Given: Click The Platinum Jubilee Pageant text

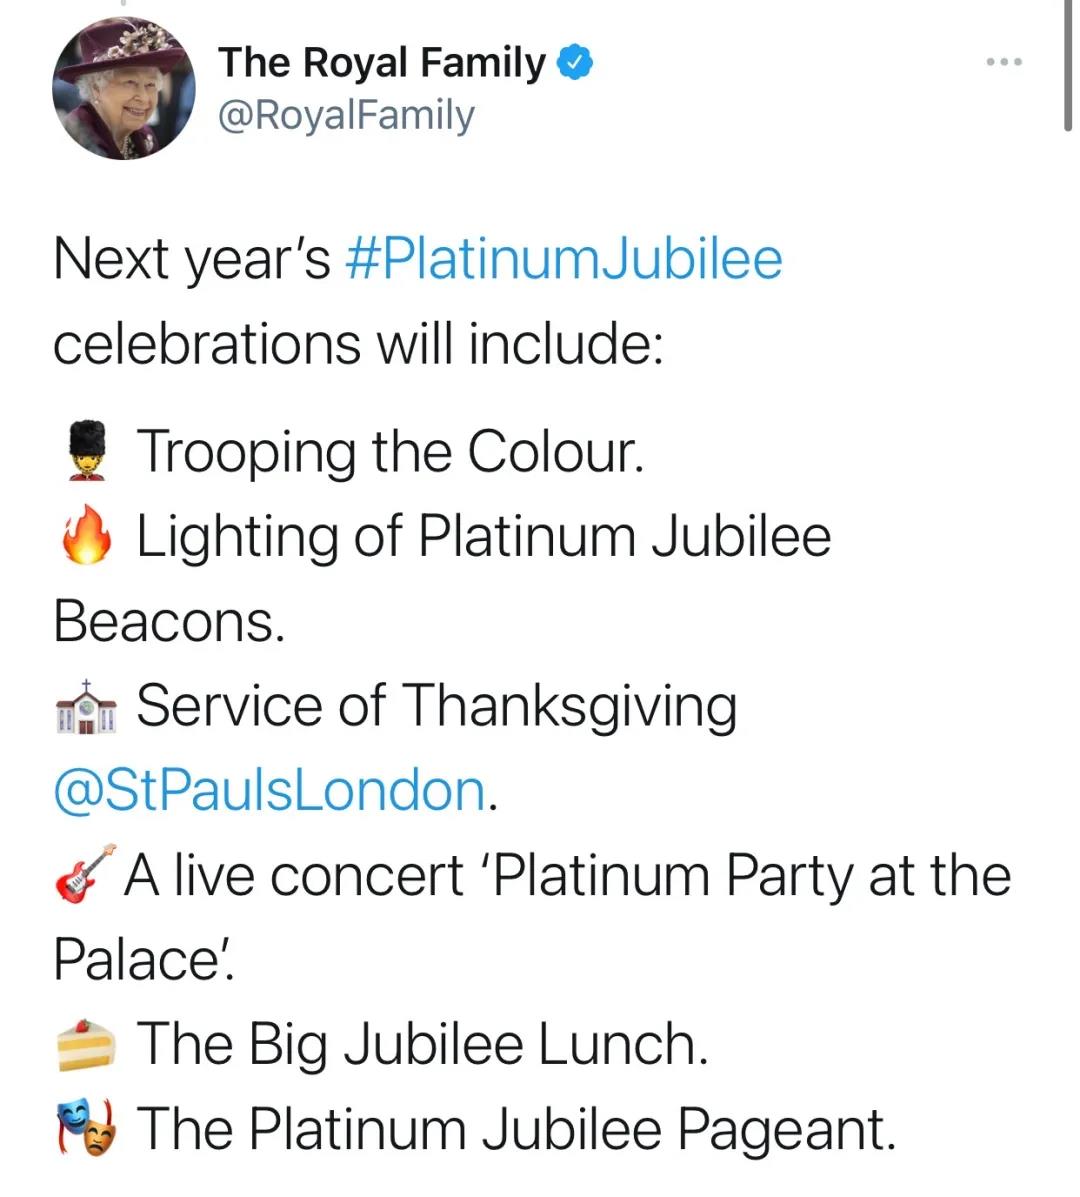Looking at the screenshot, I should click(x=516, y=1130).
